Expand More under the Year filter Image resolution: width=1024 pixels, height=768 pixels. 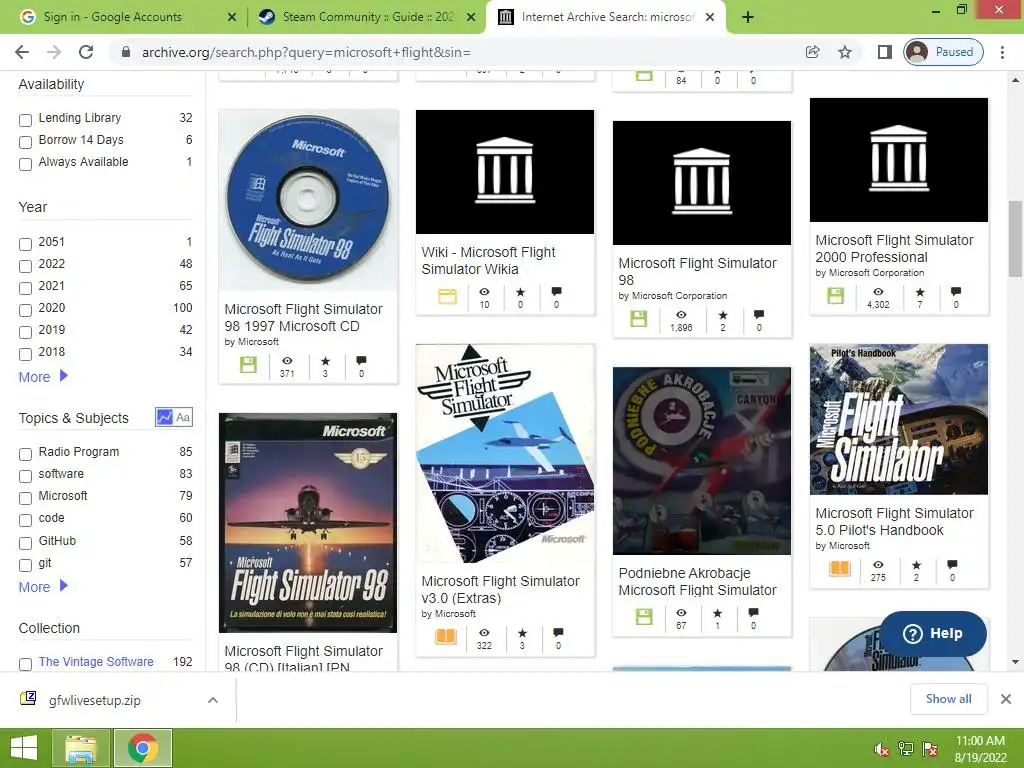coord(43,377)
